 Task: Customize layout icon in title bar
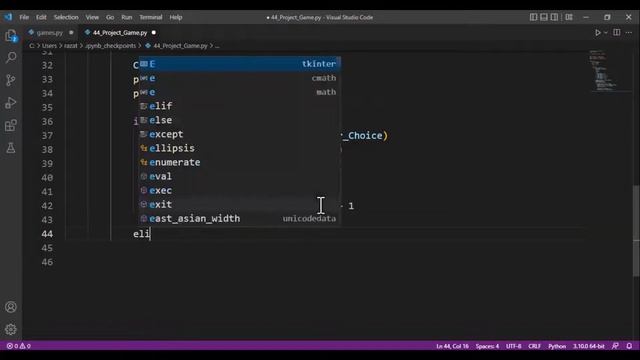[569, 17]
